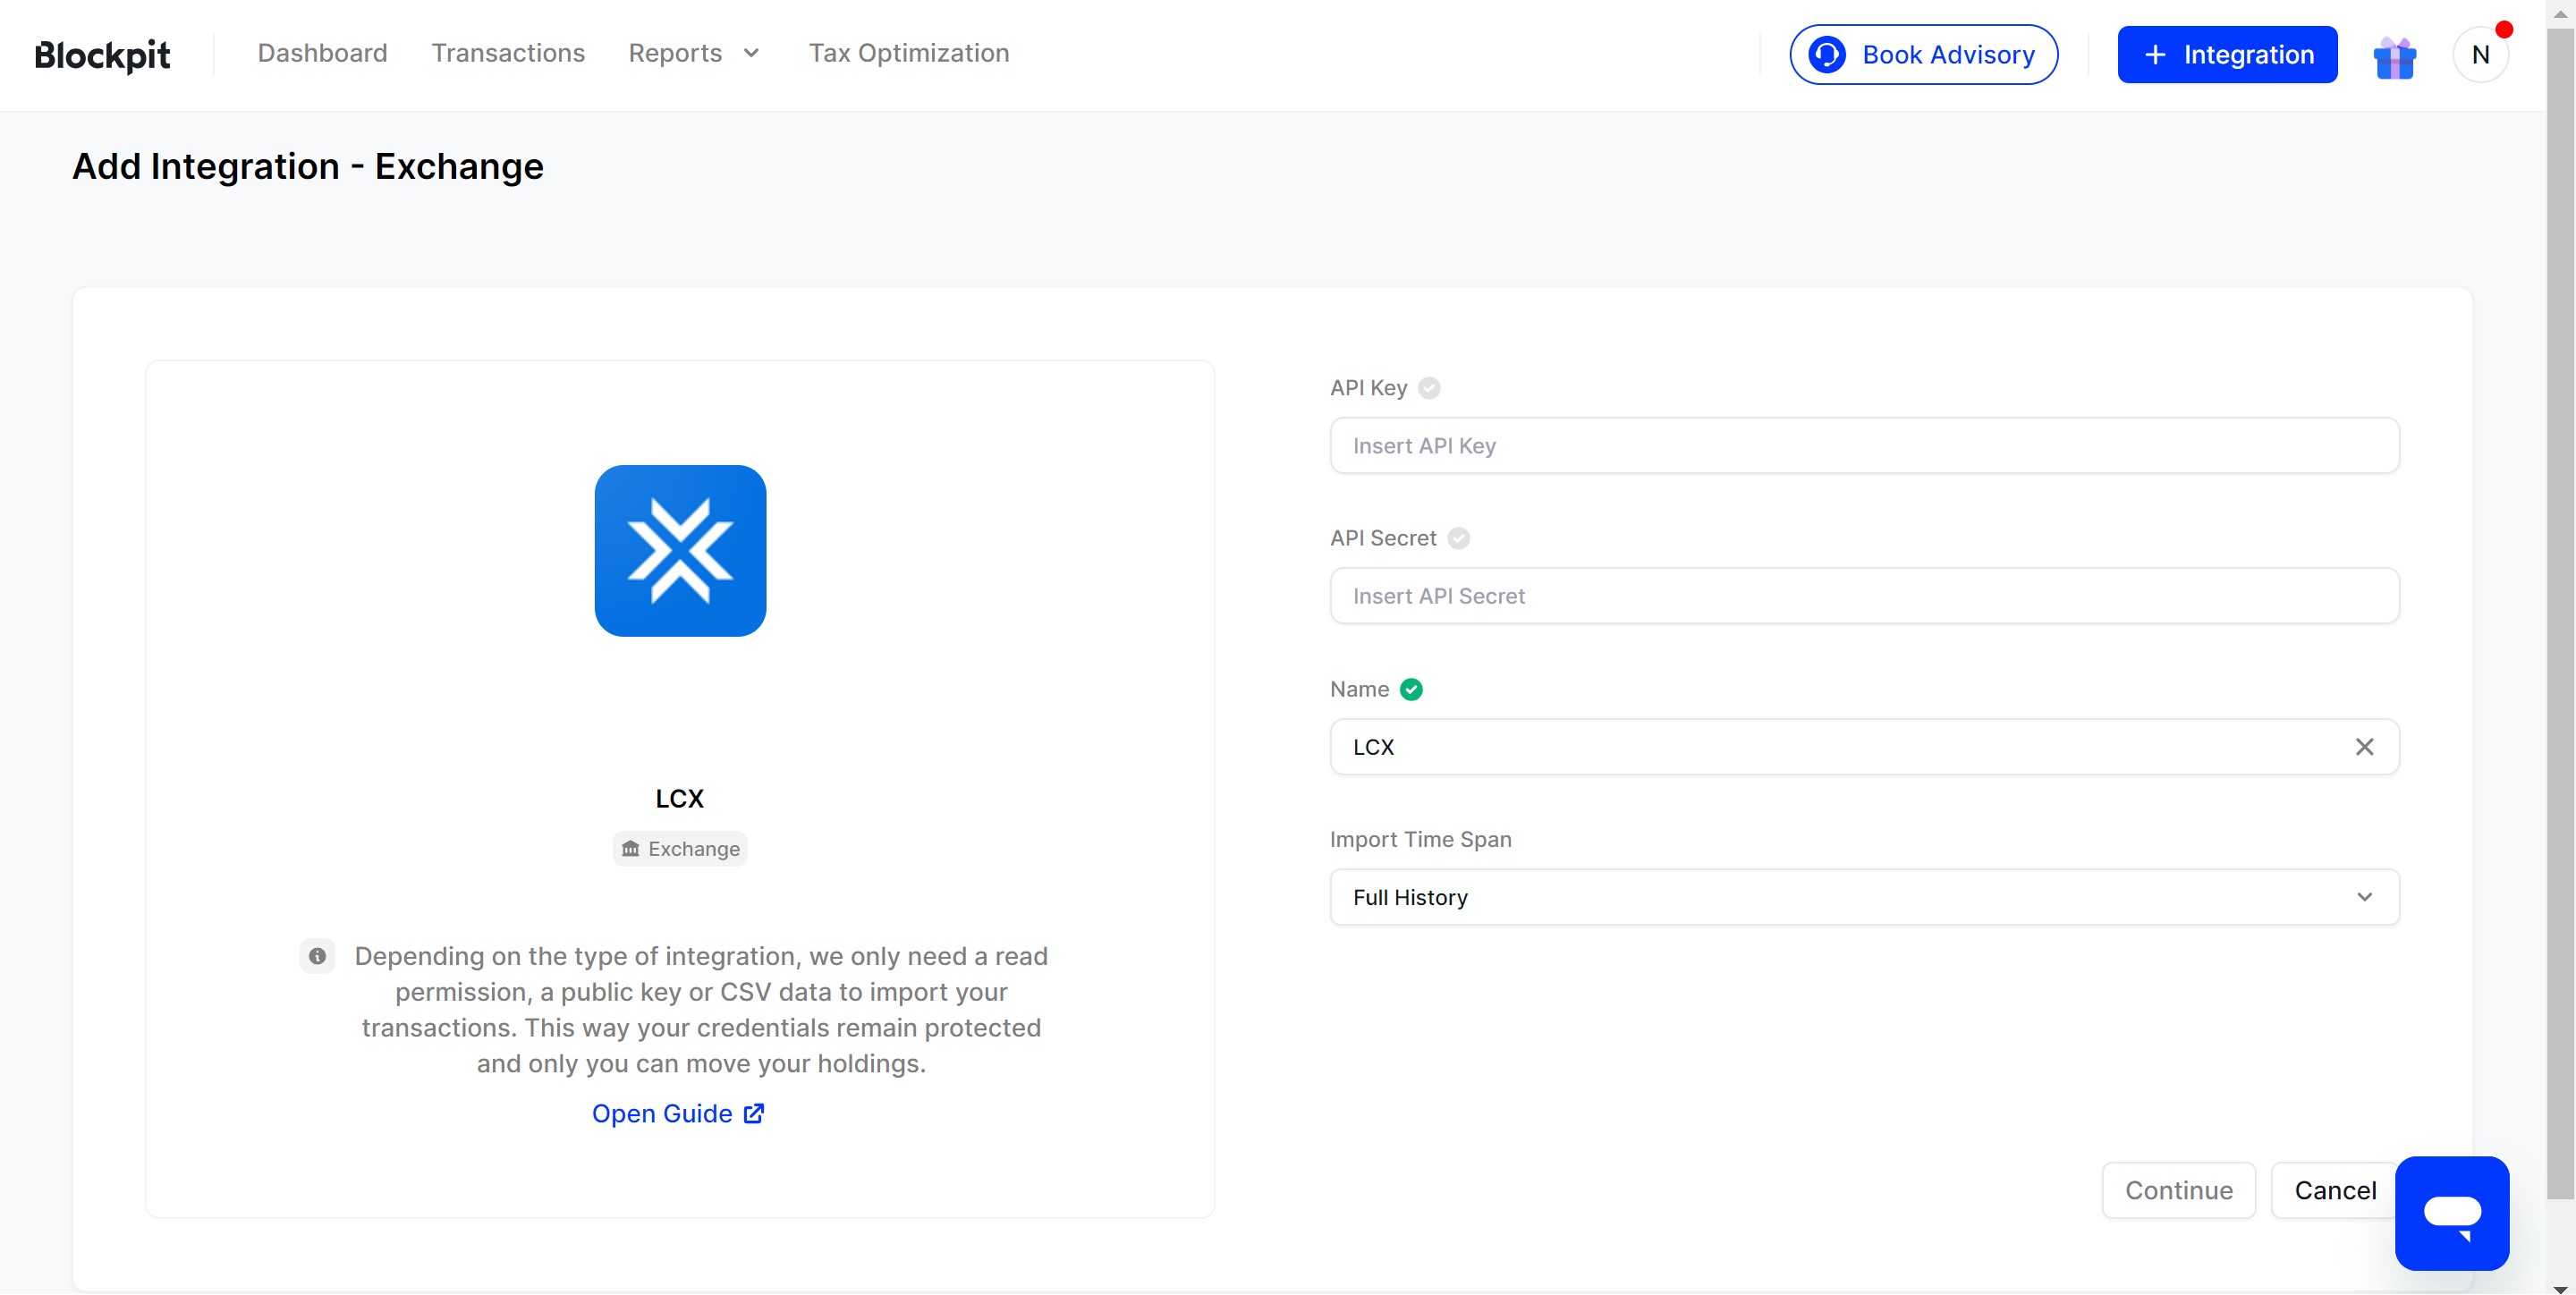This screenshot has height=1295, width=2576.
Task: Focus the Insert API Key field
Action: [1864, 446]
